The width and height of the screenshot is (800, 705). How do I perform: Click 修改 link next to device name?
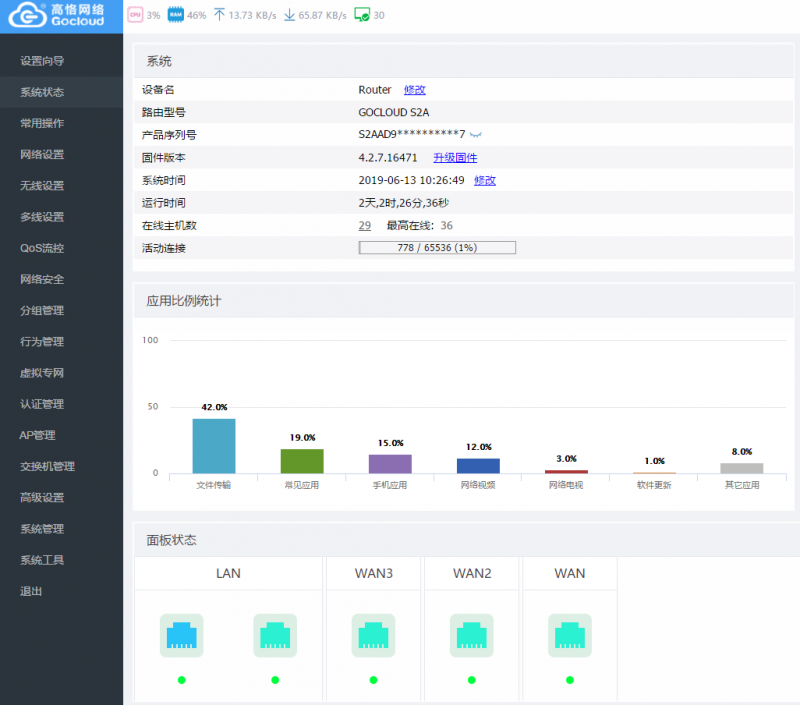414,90
